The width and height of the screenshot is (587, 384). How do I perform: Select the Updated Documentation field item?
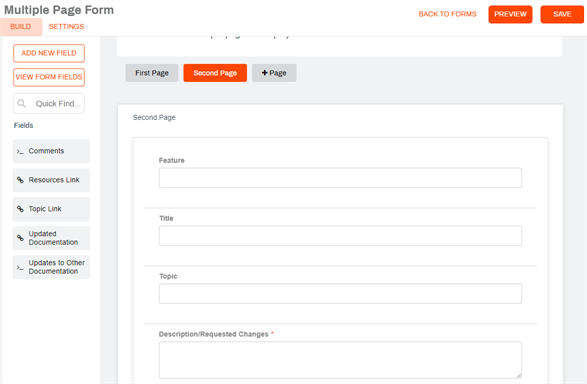pos(51,238)
